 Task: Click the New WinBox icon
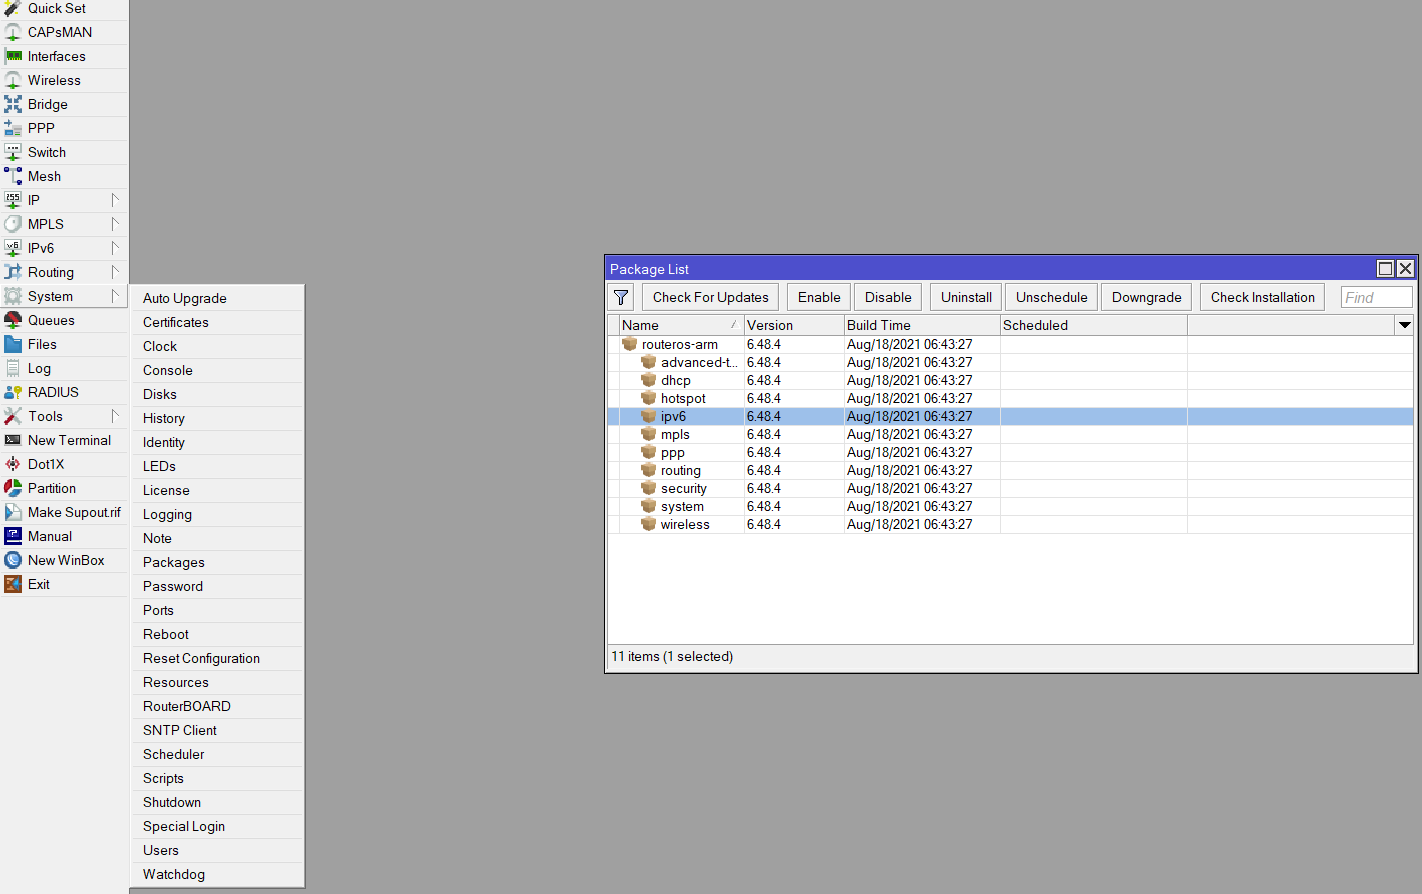click(x=13, y=560)
